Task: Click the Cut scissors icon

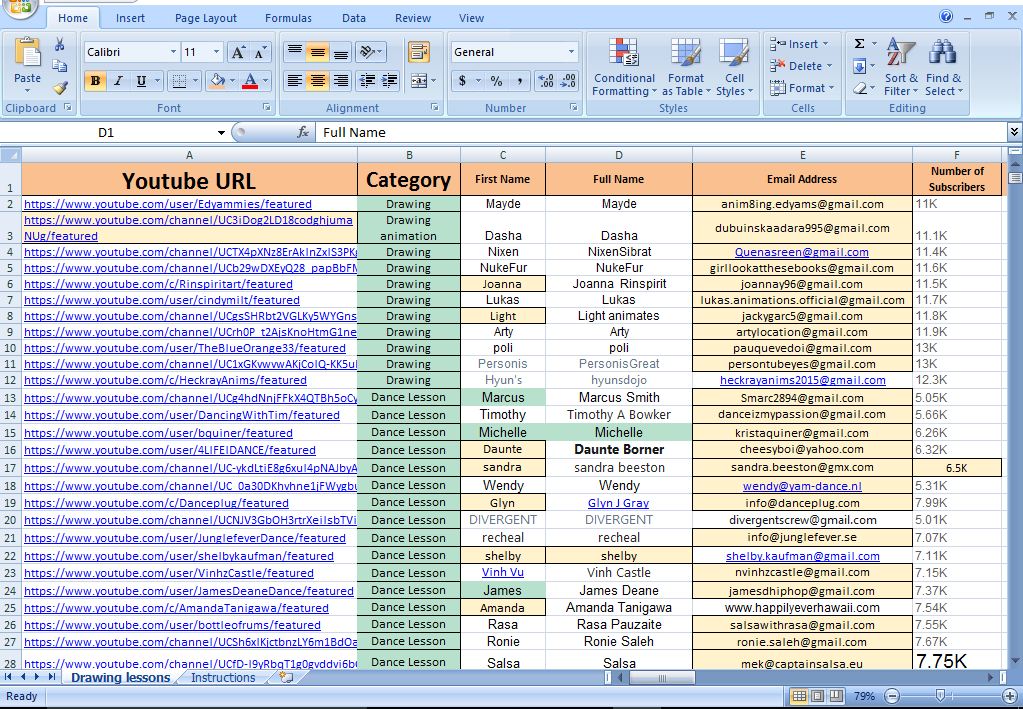Action: click(59, 44)
